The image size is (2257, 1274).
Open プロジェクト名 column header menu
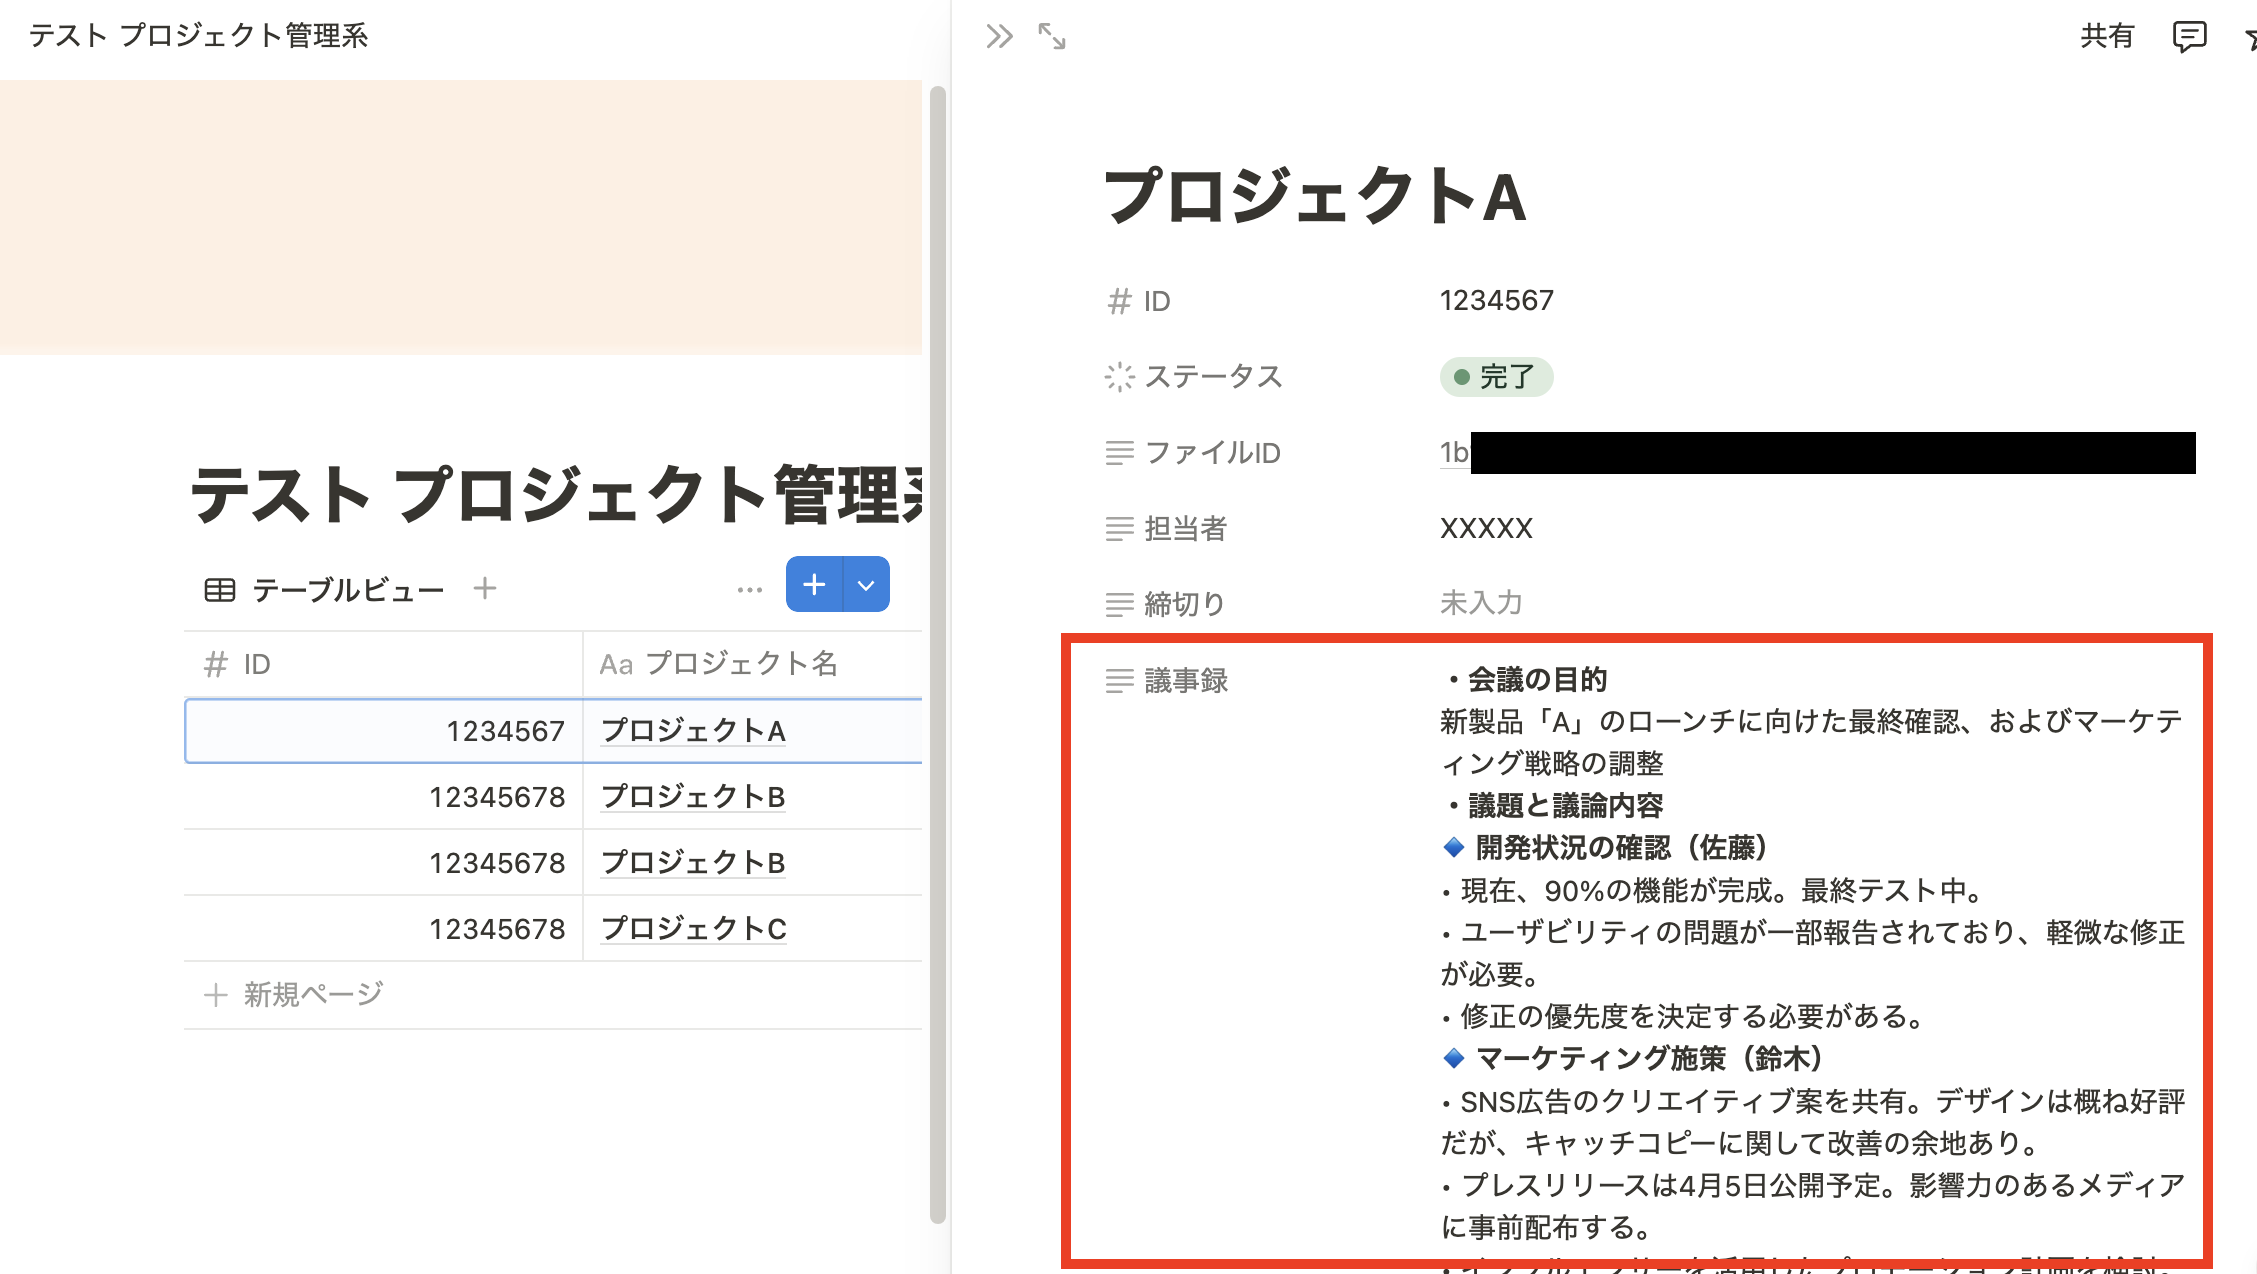click(x=718, y=664)
